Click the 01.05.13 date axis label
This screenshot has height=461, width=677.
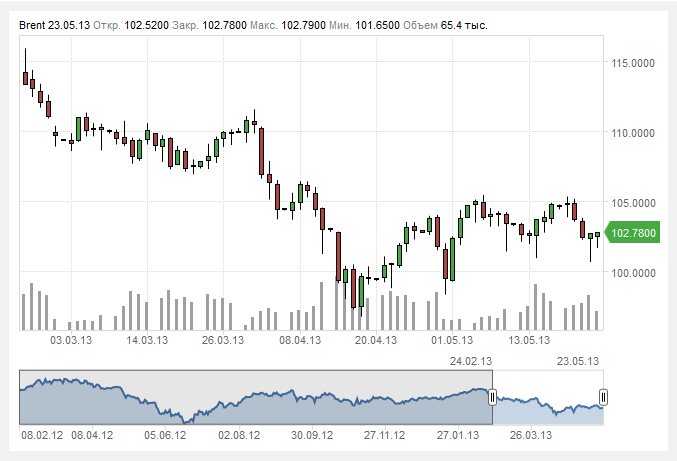(x=452, y=340)
